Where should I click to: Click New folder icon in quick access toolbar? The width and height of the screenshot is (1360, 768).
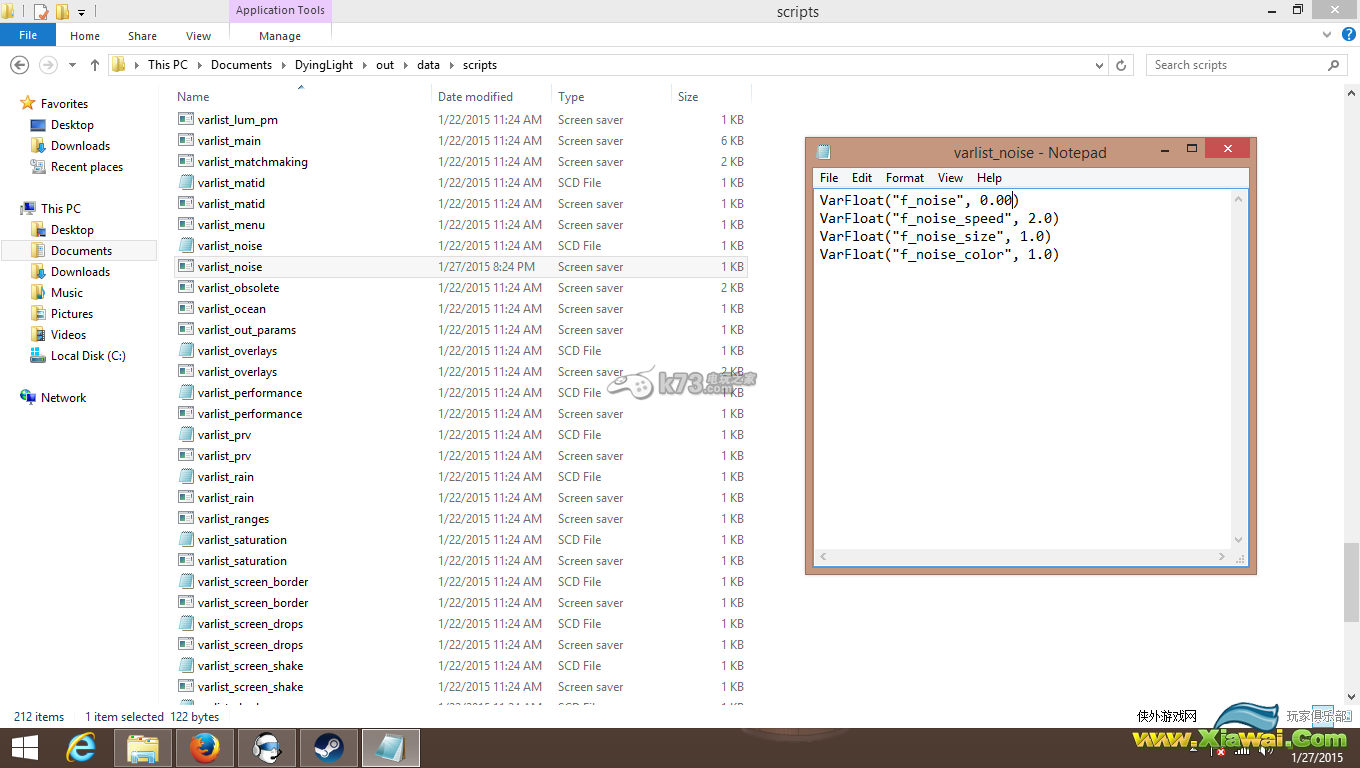coord(62,12)
